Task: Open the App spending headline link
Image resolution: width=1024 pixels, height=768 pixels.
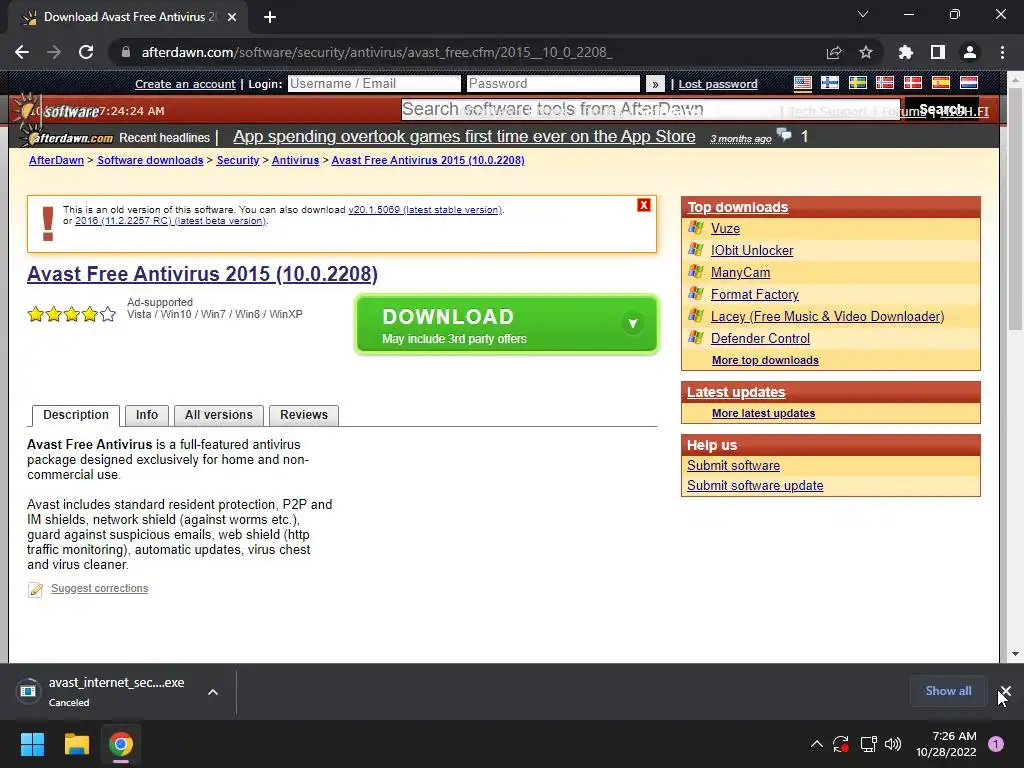Action: (x=464, y=136)
